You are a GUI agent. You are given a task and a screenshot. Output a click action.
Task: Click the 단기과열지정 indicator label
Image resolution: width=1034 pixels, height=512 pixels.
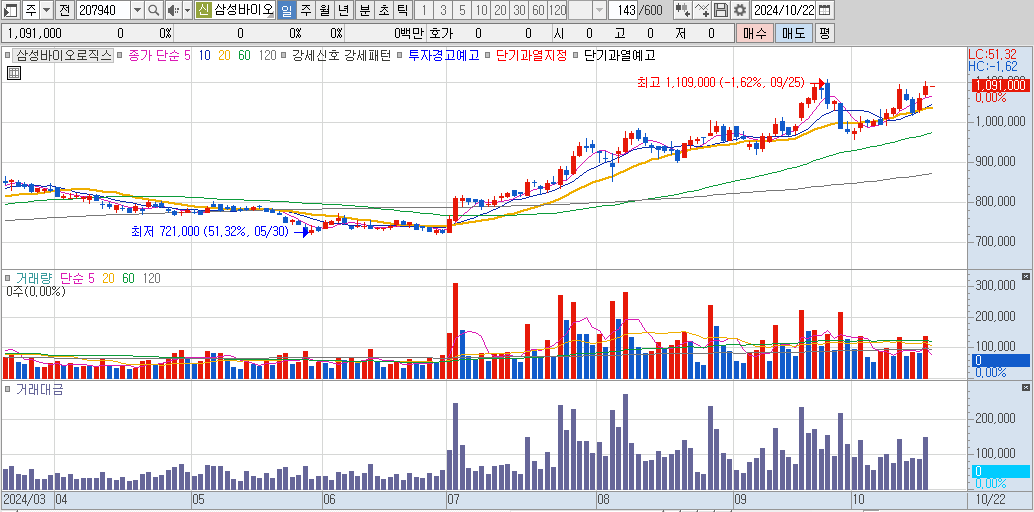coord(532,56)
